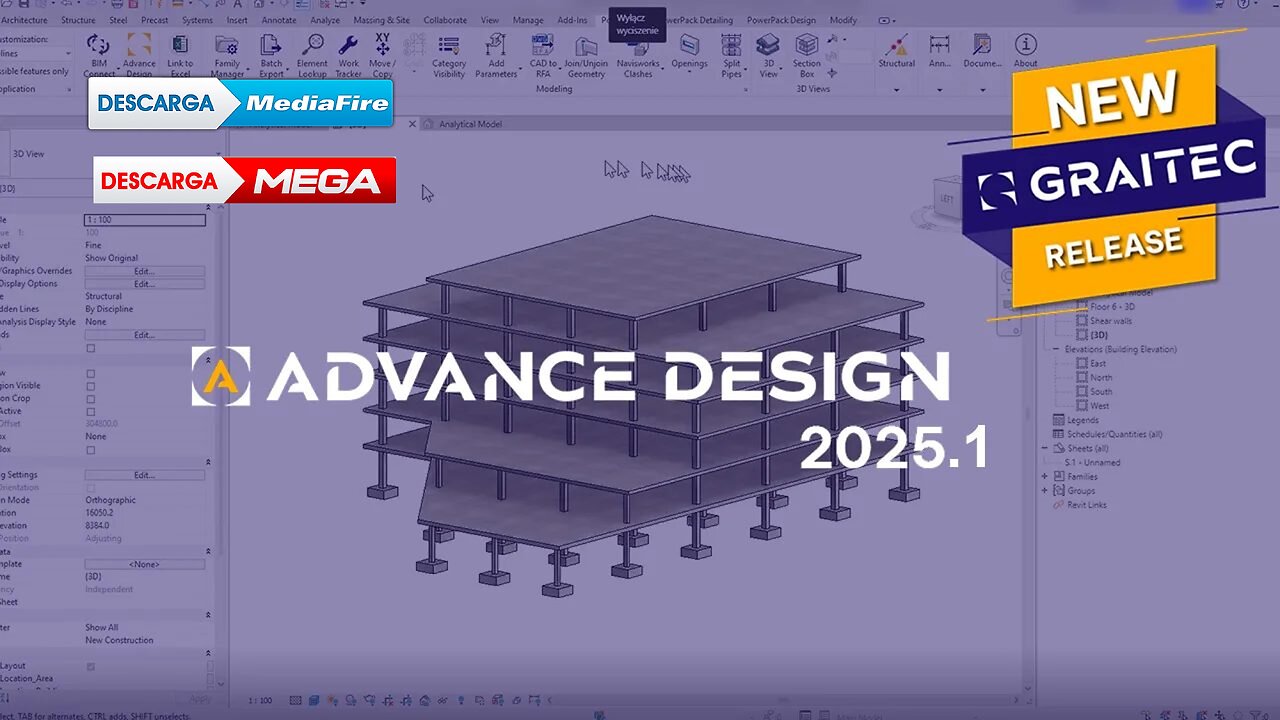The image size is (1280, 720).
Task: Select the Split Pipes tool
Action: (x=732, y=55)
